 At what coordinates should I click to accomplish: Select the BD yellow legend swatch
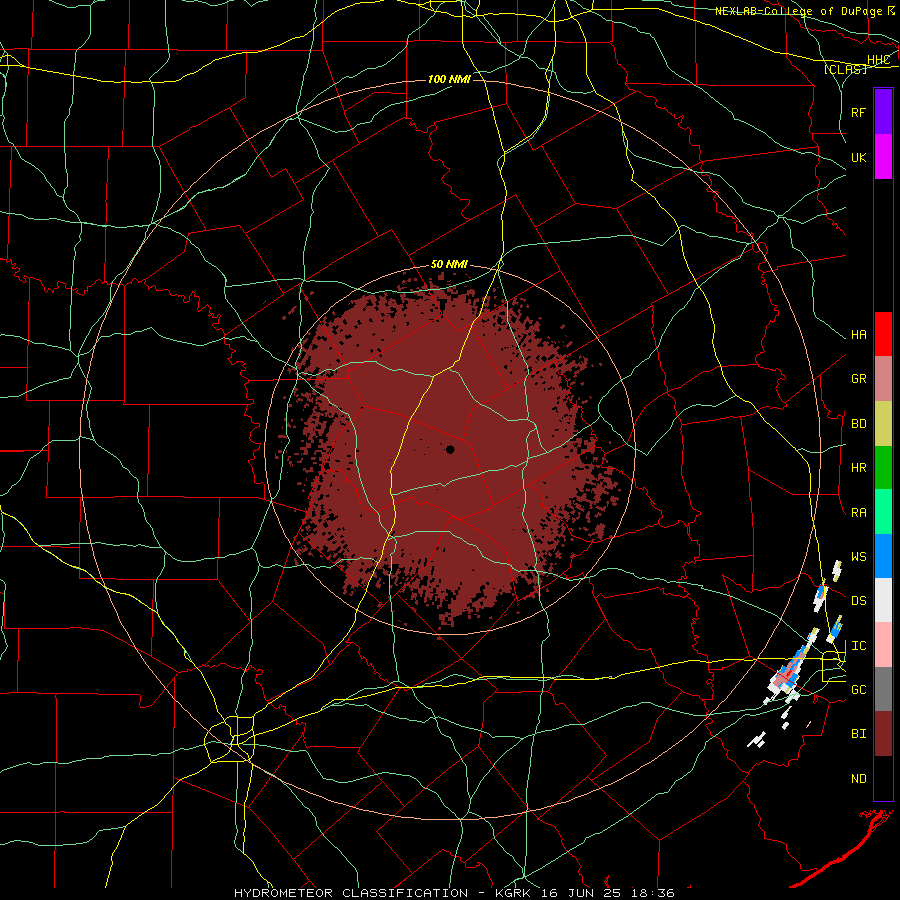[883, 423]
